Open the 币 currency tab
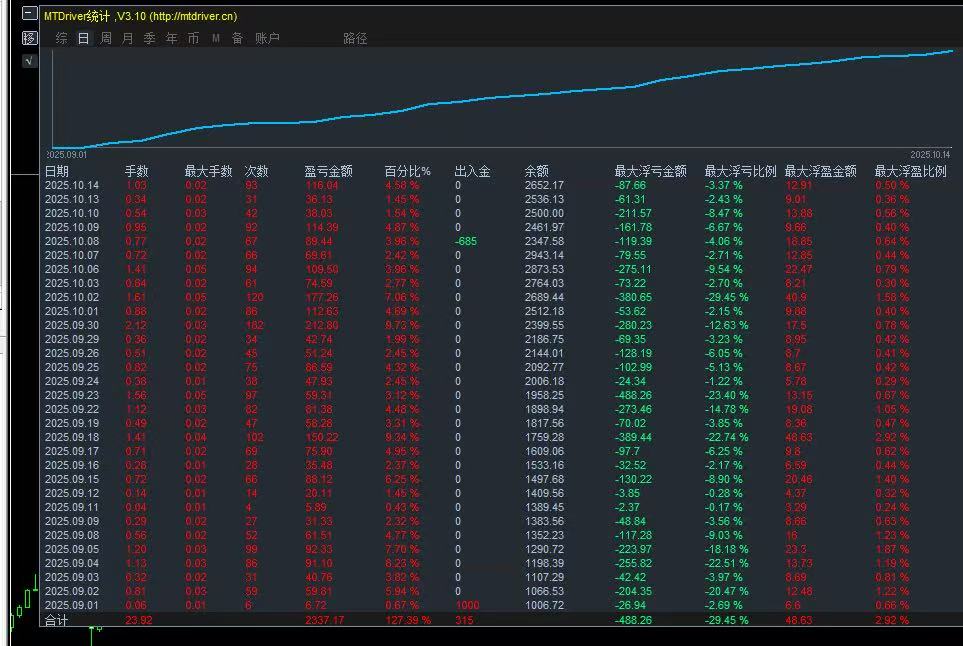Screen dimensions: 963x646 [193, 38]
